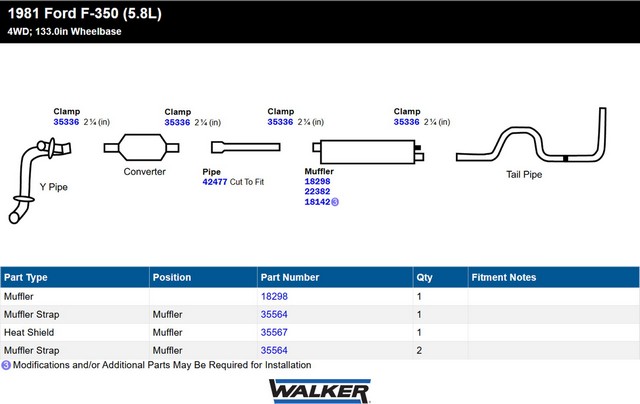
Task: Click the Y Pipe diagram image
Action: point(40,181)
